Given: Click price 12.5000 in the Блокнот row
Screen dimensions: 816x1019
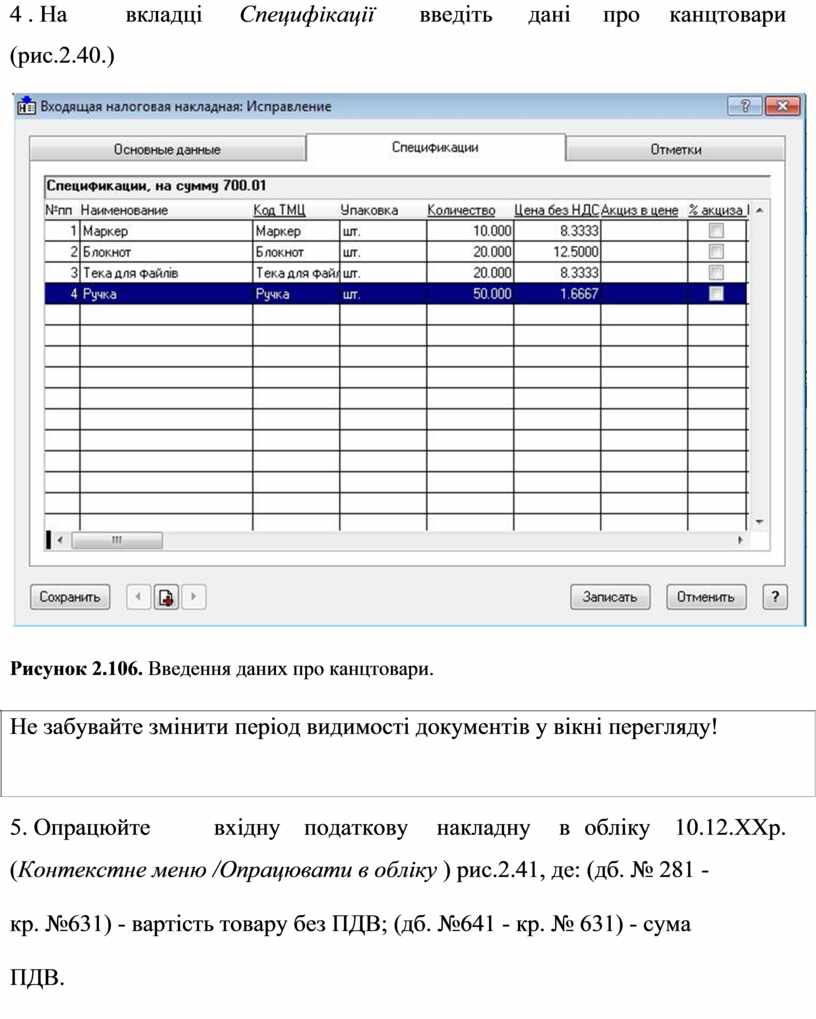Looking at the screenshot, I should pyautogui.click(x=557, y=252).
